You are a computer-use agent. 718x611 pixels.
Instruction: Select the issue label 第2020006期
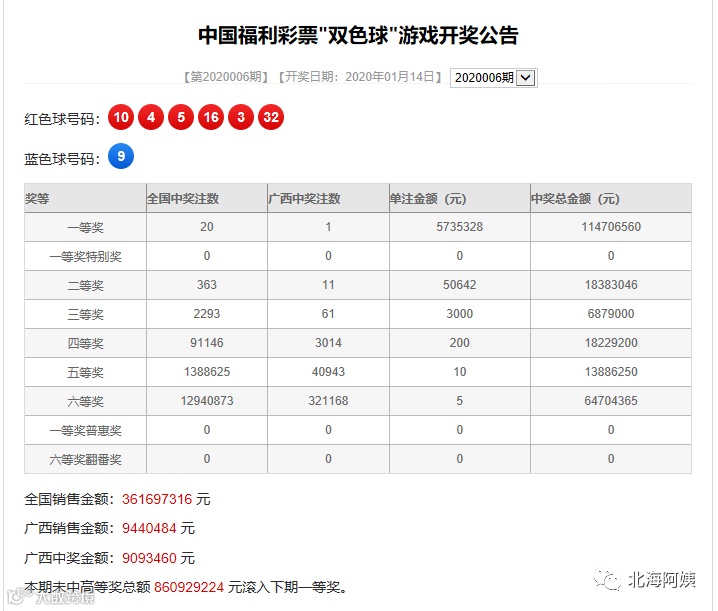226,76
